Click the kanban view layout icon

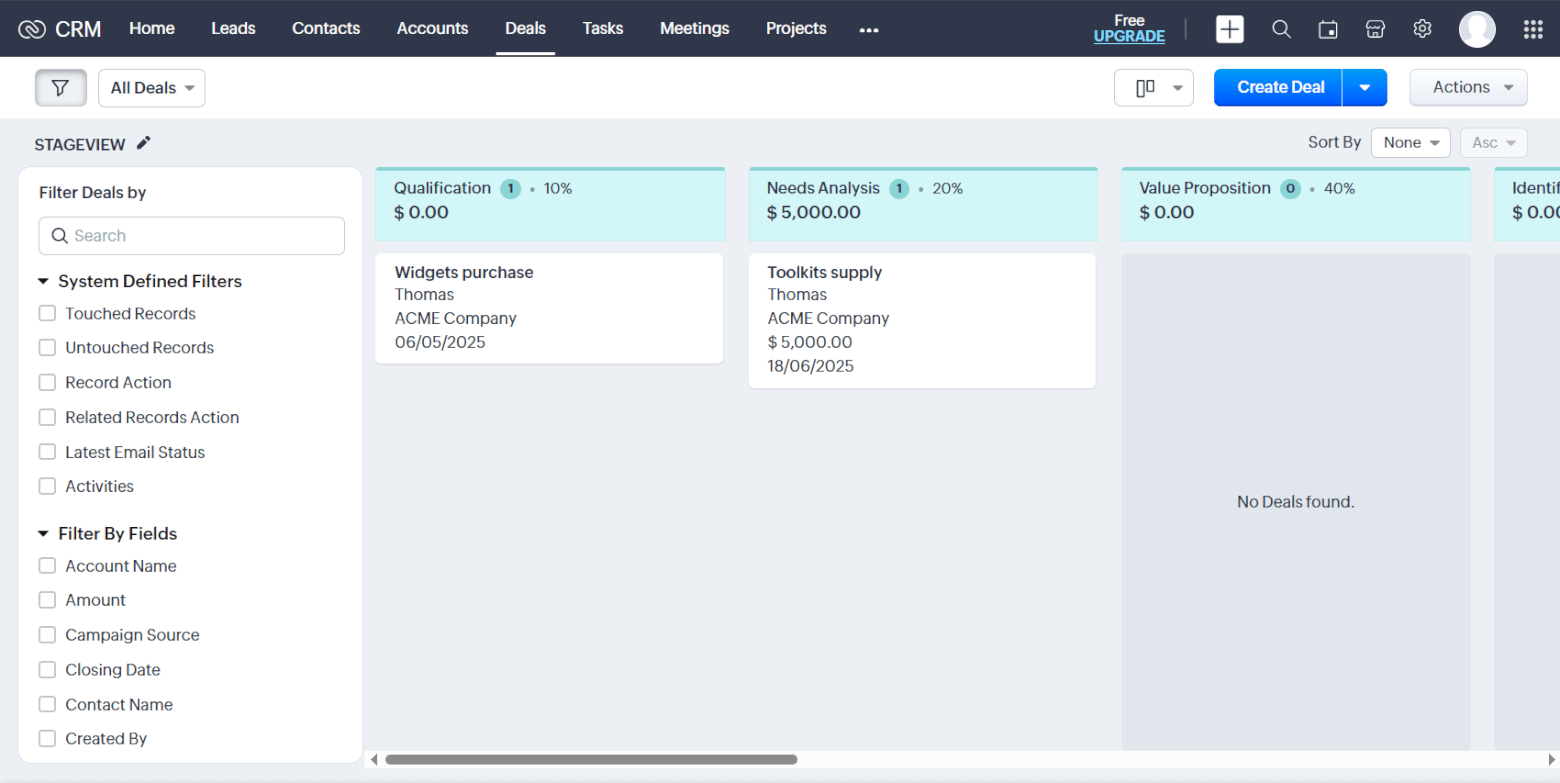tap(1146, 88)
